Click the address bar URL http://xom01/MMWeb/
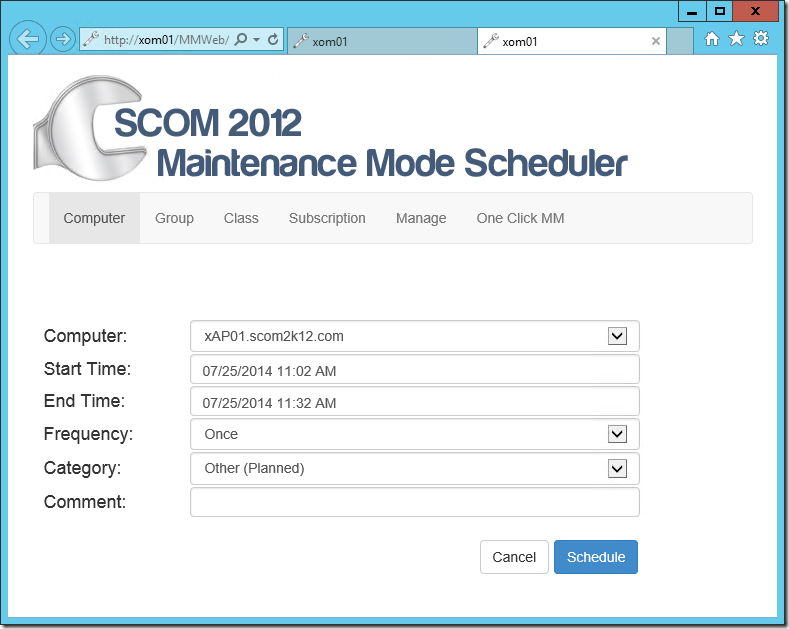 (x=166, y=40)
